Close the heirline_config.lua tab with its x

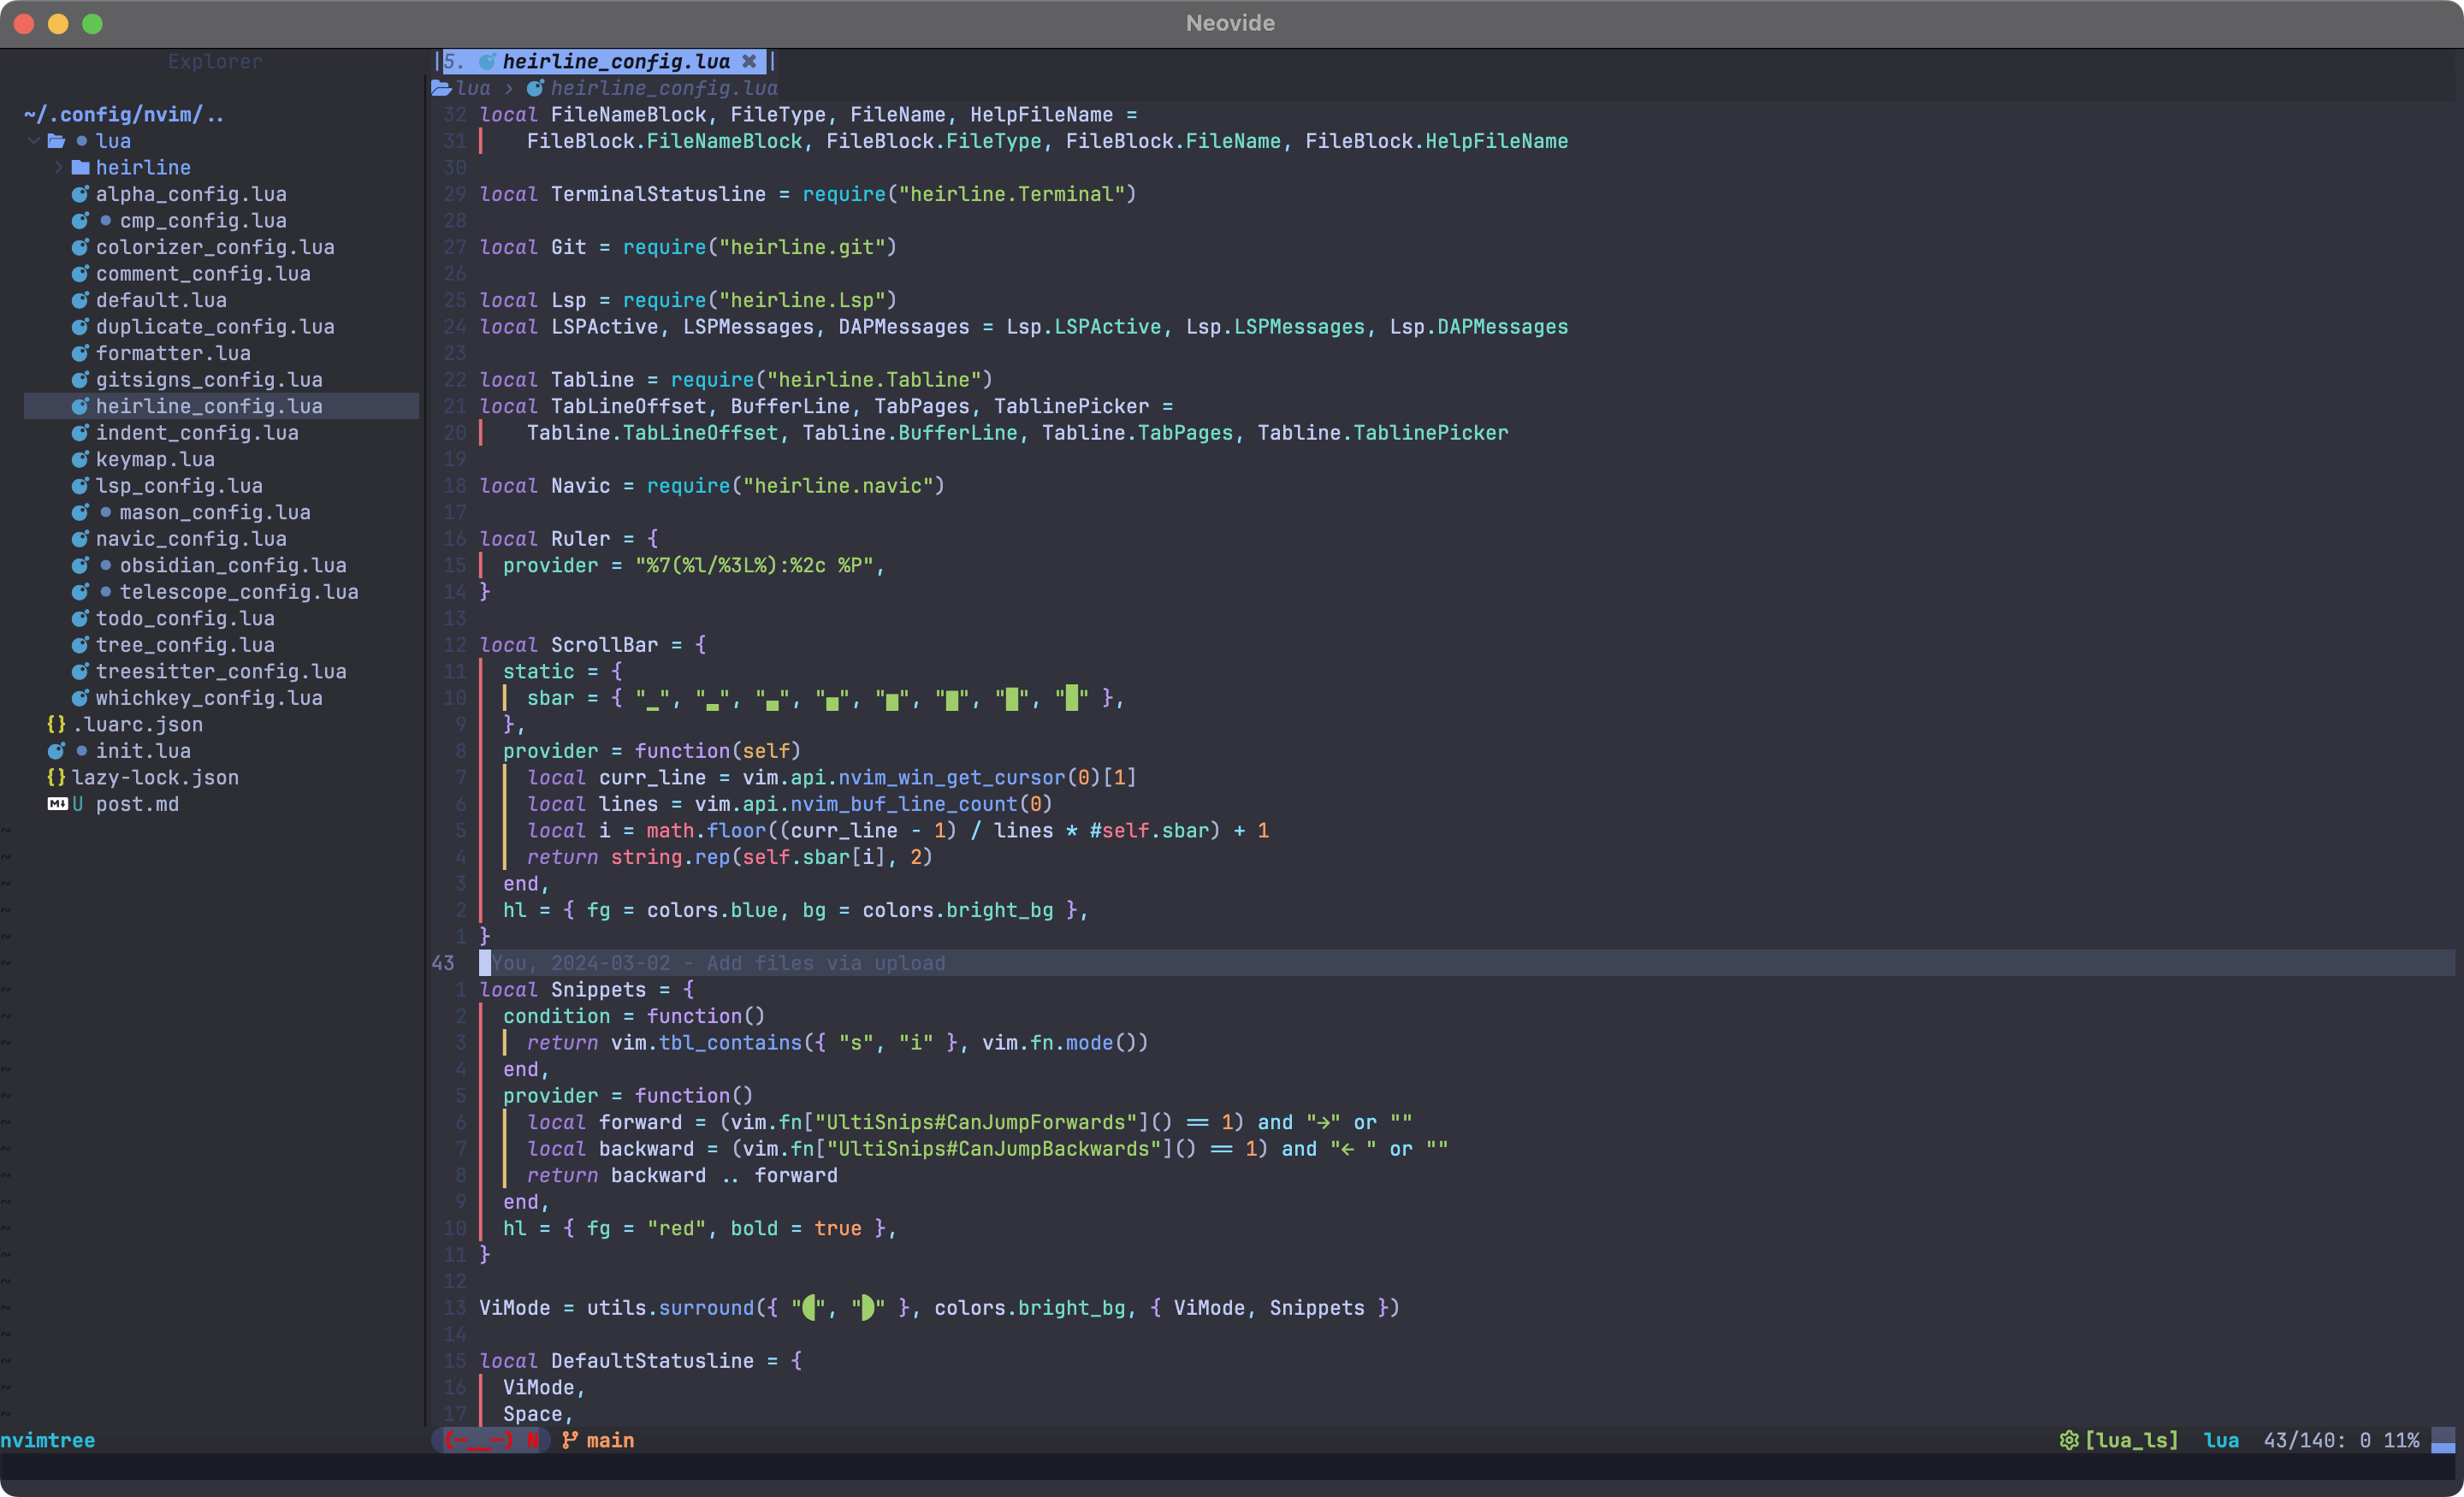pos(750,61)
